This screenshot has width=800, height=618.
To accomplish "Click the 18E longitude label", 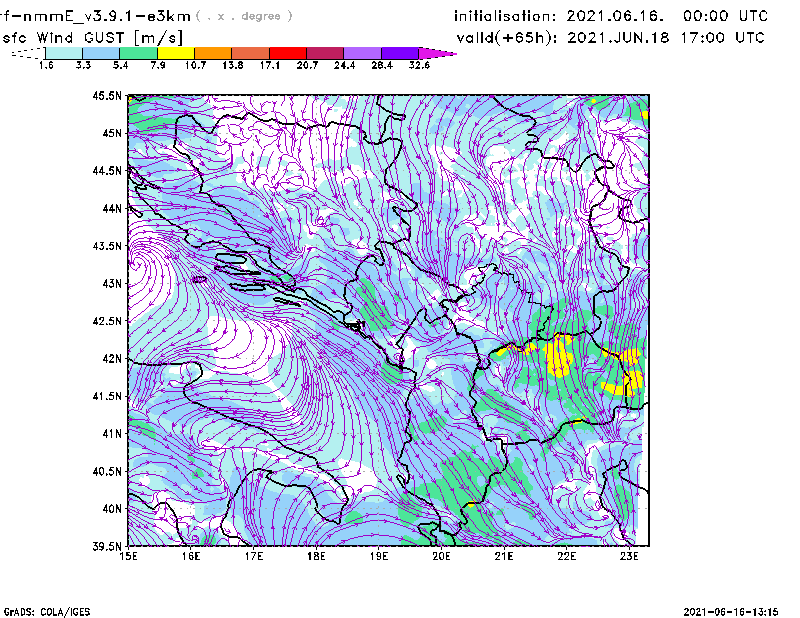I will [x=316, y=556].
